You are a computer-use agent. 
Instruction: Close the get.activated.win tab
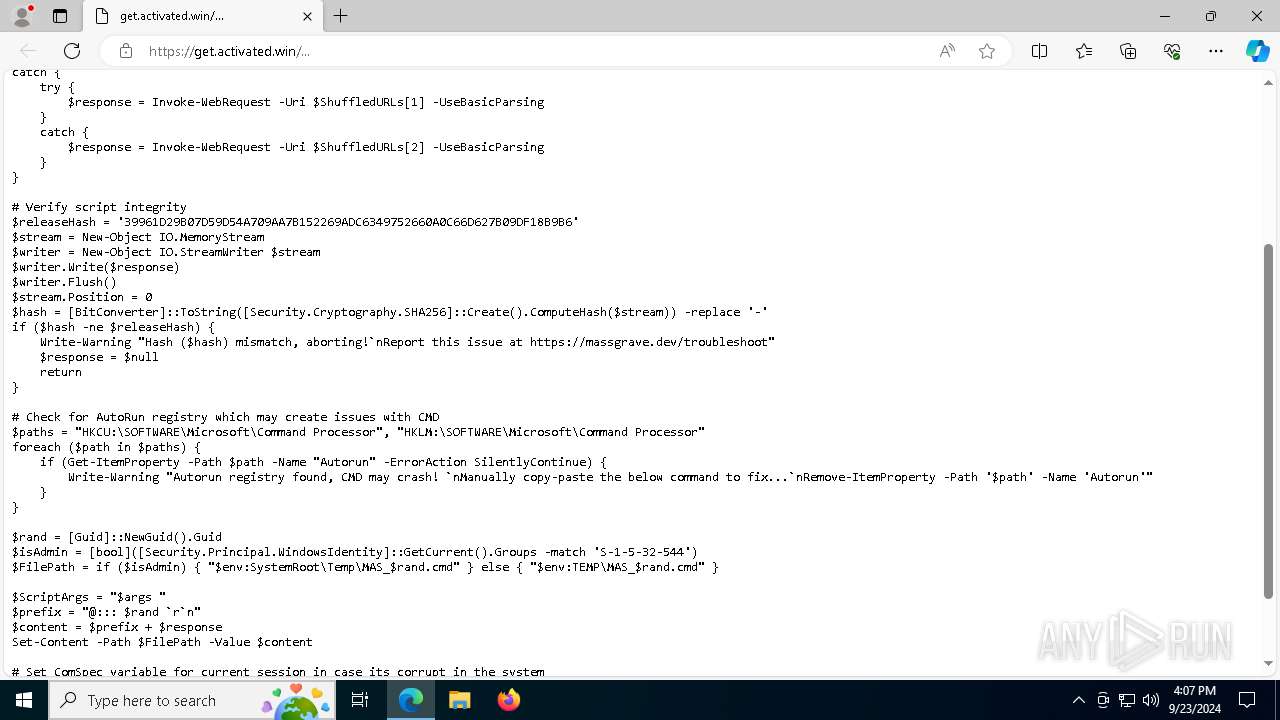pos(307,16)
